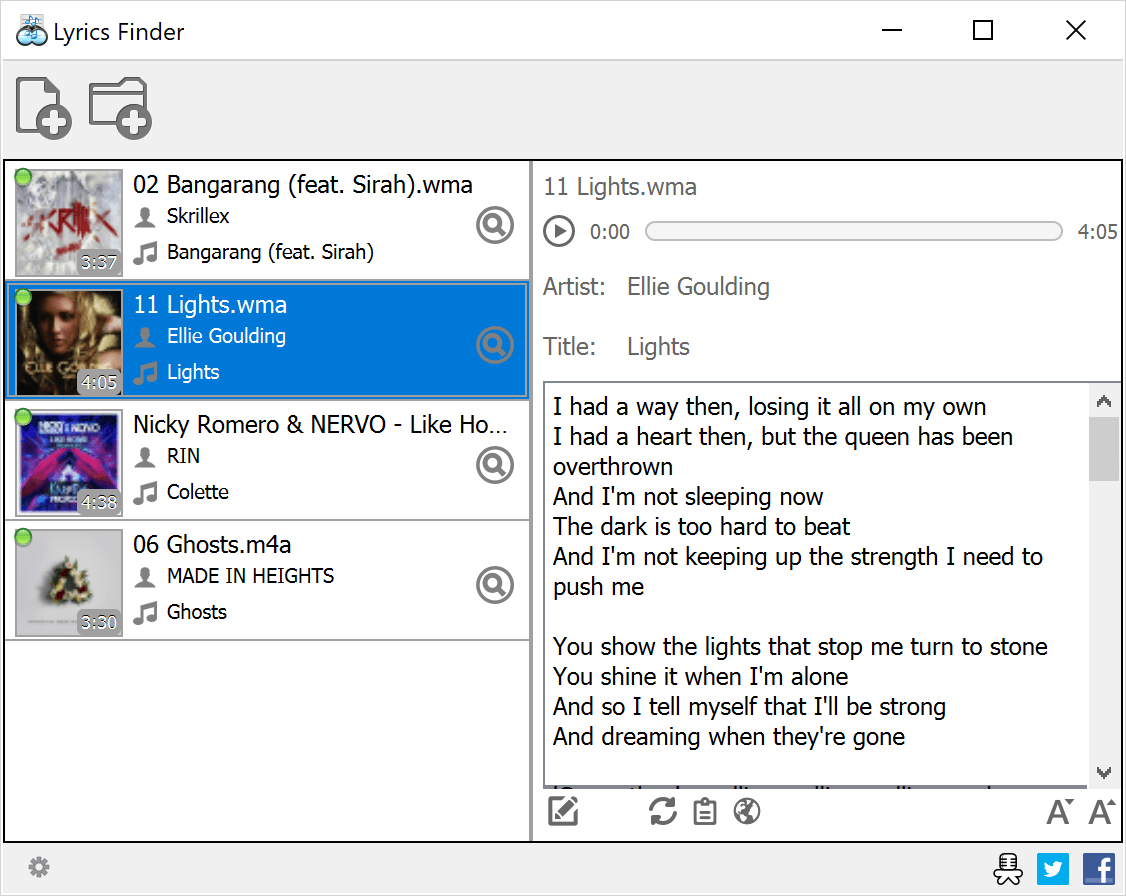Search lyrics for Bangarang track
Screen dimensions: 1126x896
tap(494, 226)
